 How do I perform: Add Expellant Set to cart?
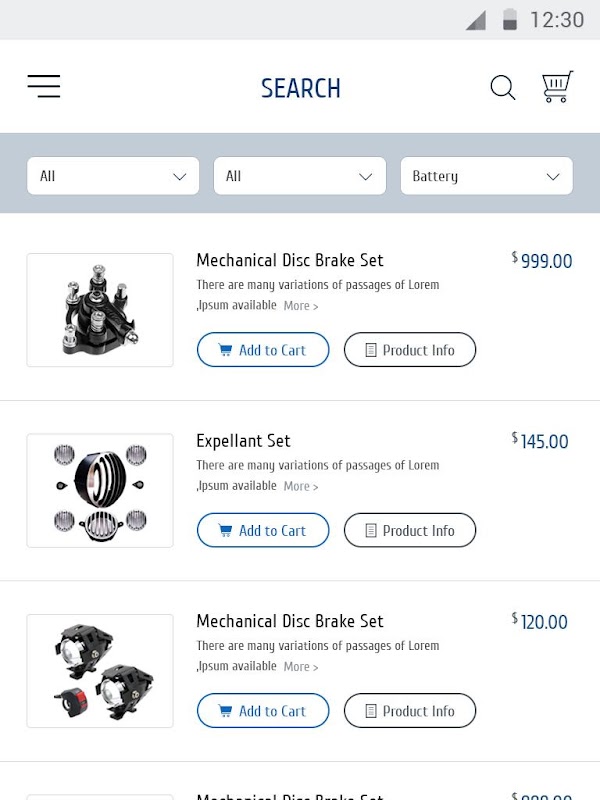click(263, 530)
